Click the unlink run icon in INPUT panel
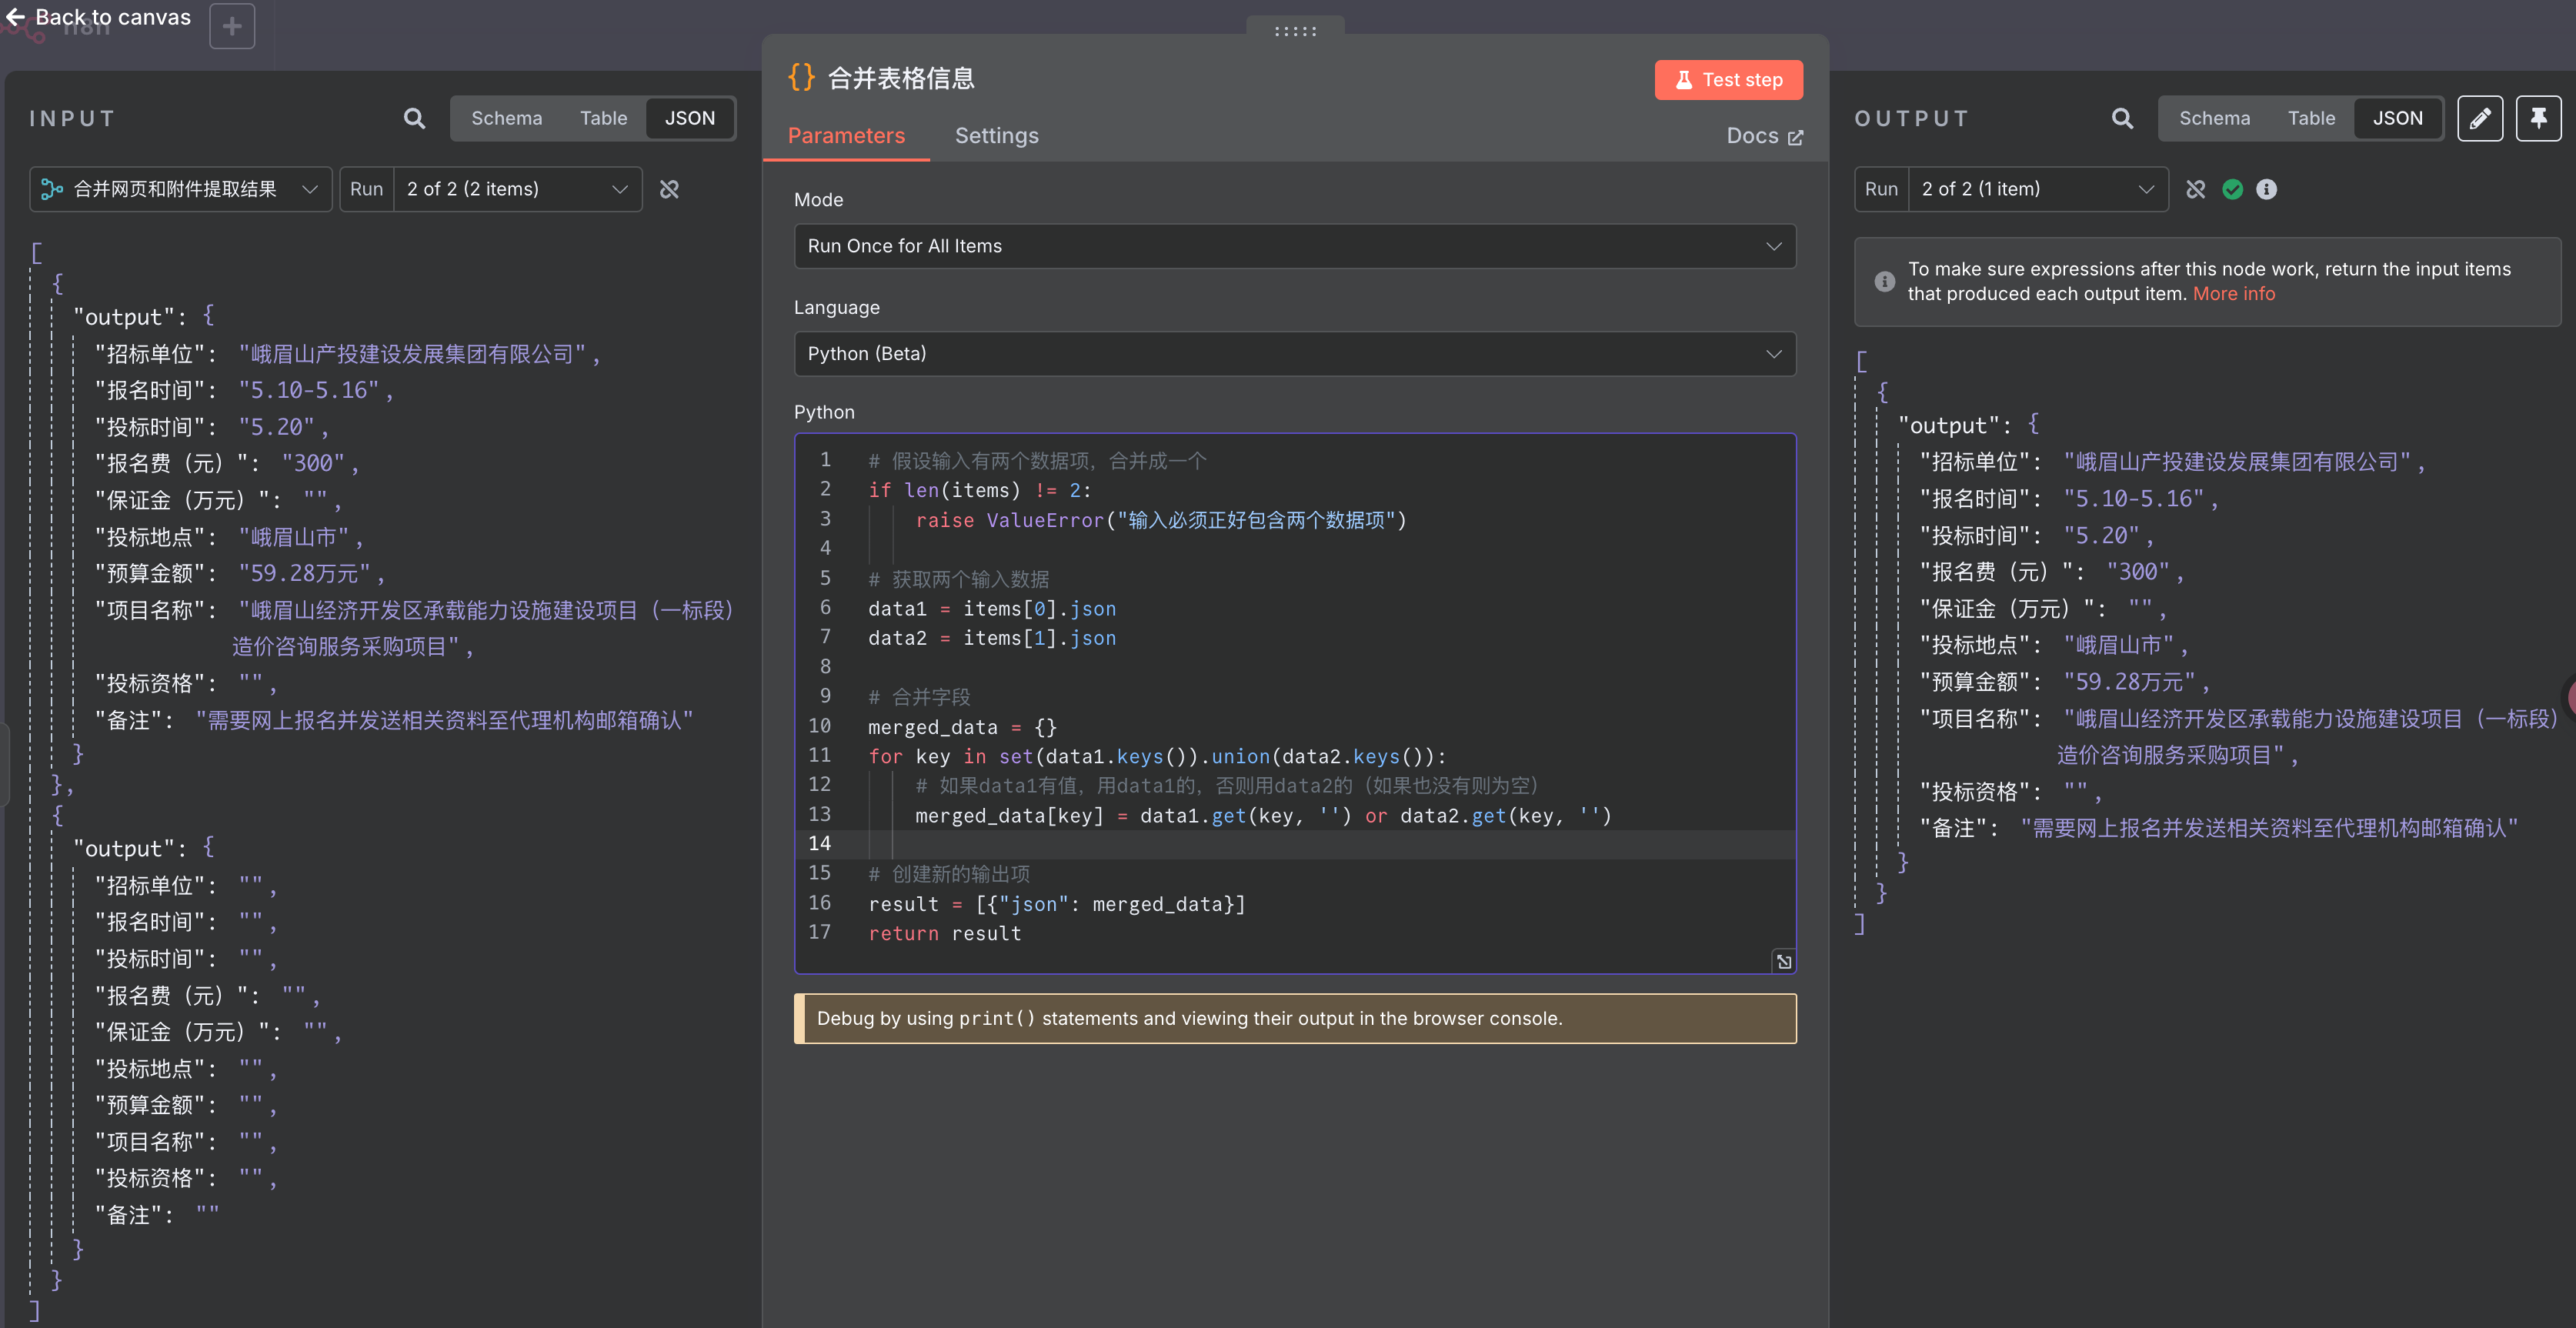Image resolution: width=2576 pixels, height=1328 pixels. click(x=669, y=189)
